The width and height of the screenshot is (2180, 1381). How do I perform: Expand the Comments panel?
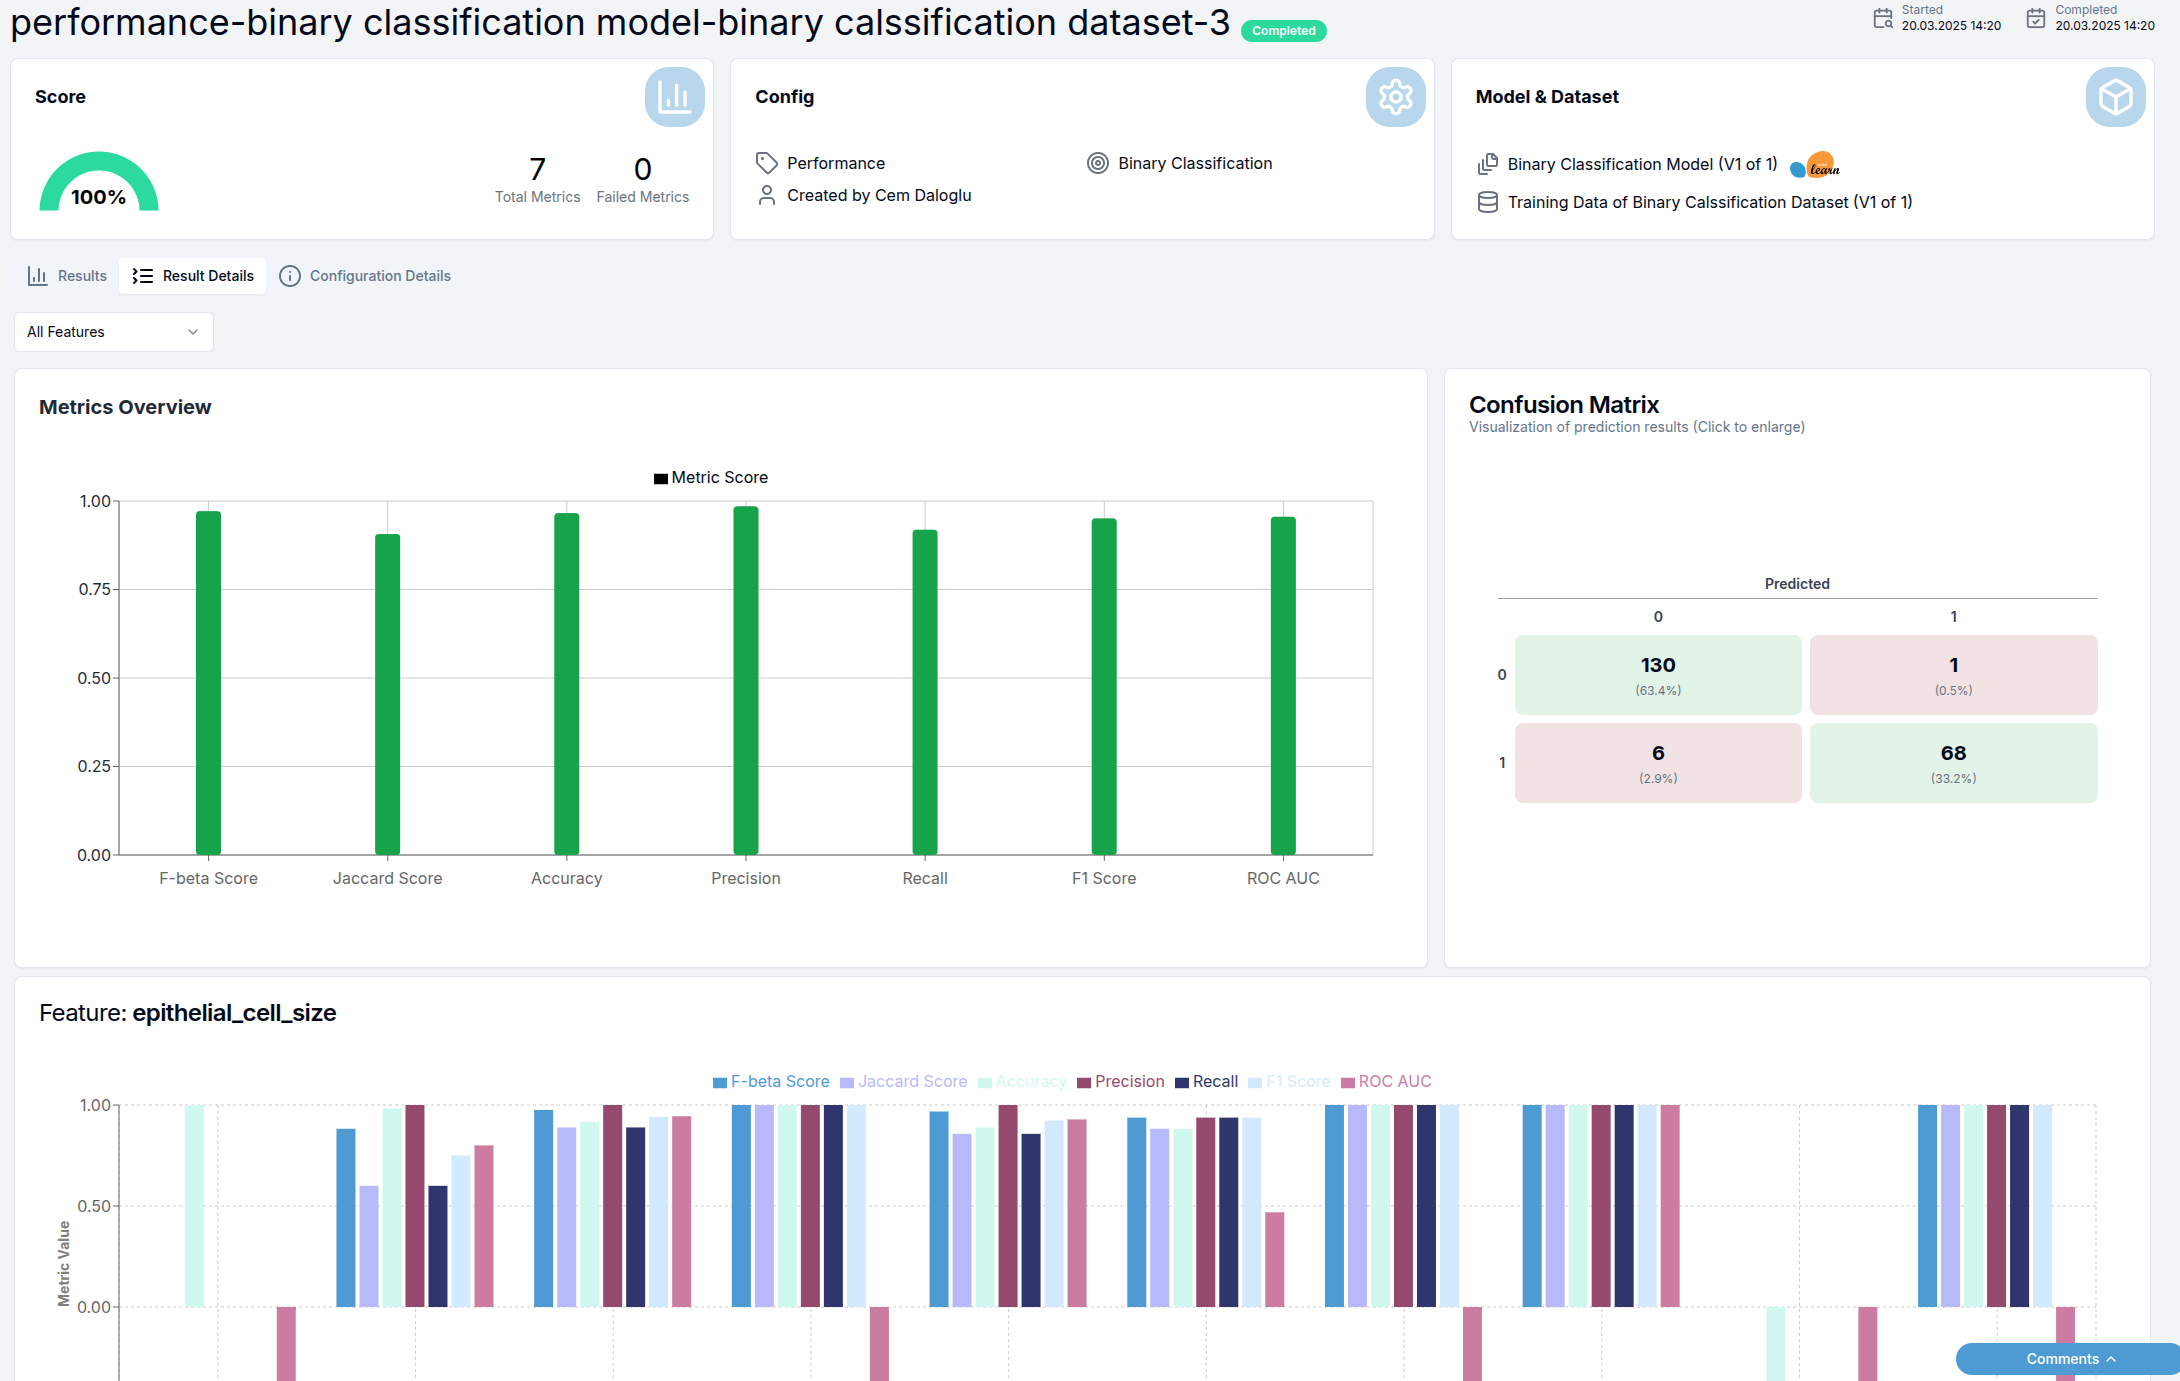click(2069, 1359)
